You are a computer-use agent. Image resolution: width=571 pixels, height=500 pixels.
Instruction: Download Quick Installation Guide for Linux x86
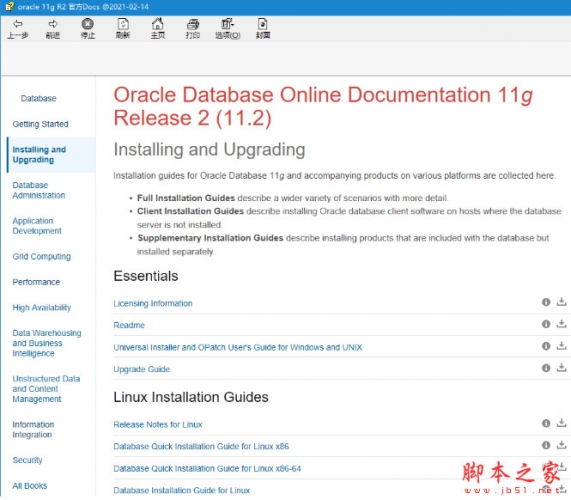[x=562, y=445]
